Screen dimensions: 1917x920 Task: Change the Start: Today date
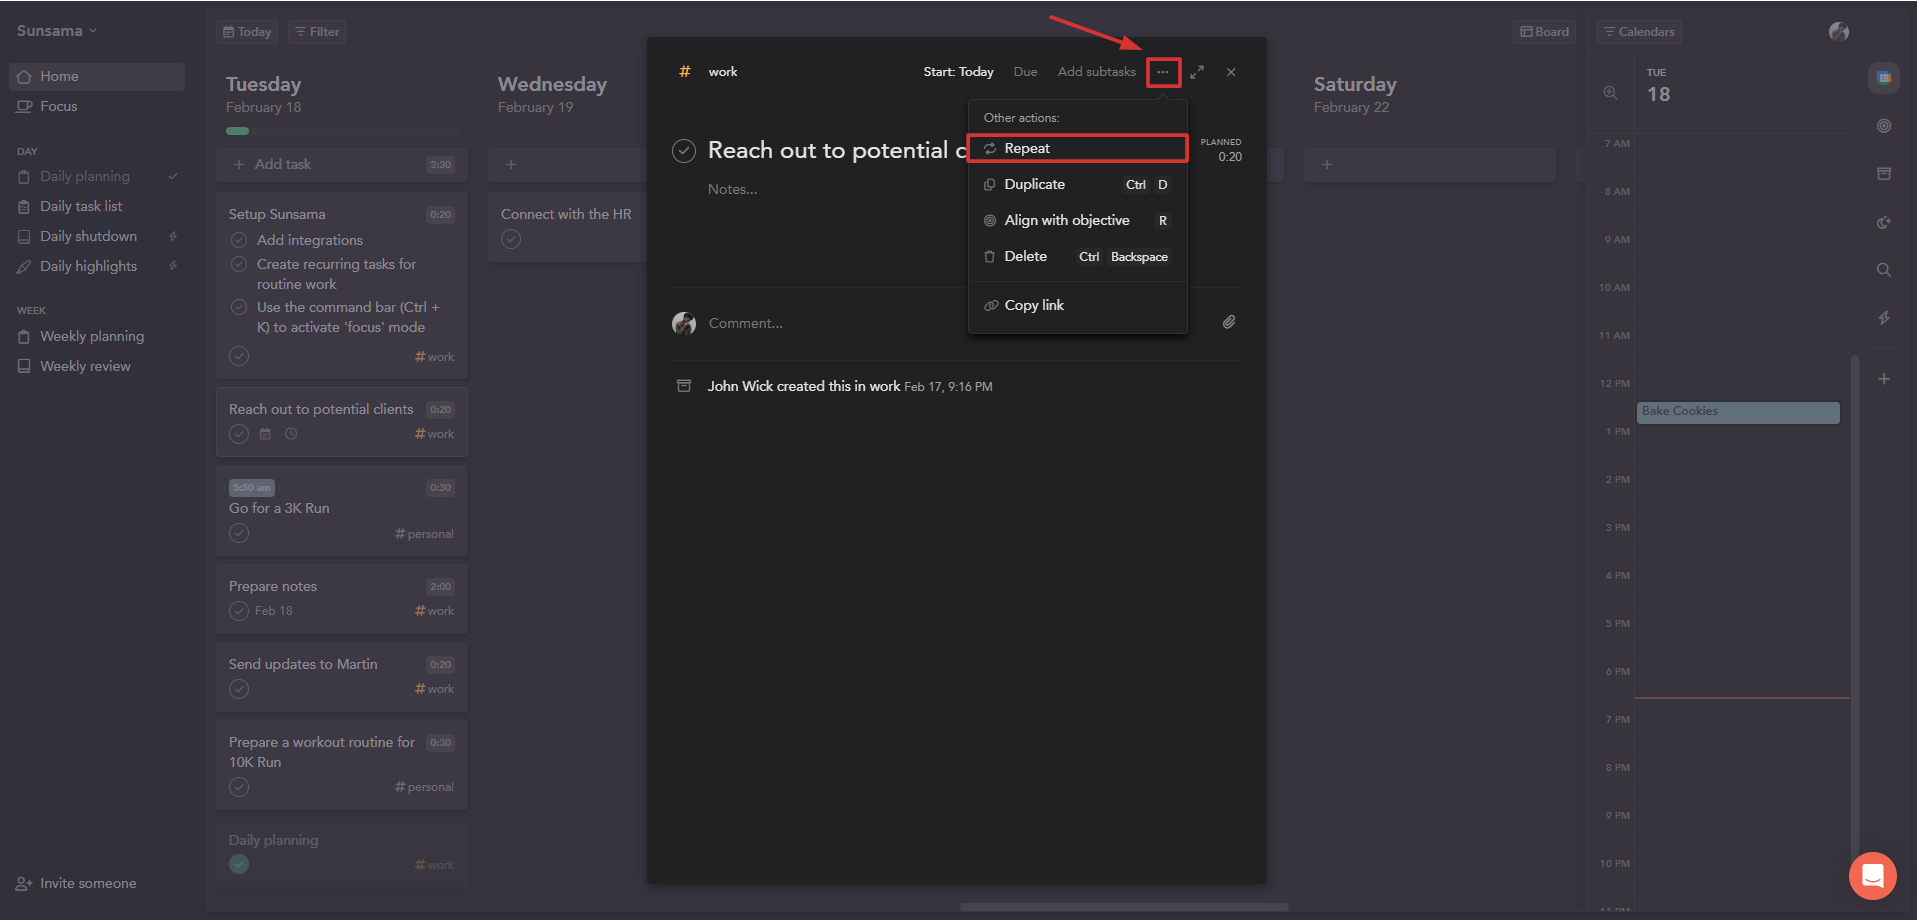click(958, 72)
